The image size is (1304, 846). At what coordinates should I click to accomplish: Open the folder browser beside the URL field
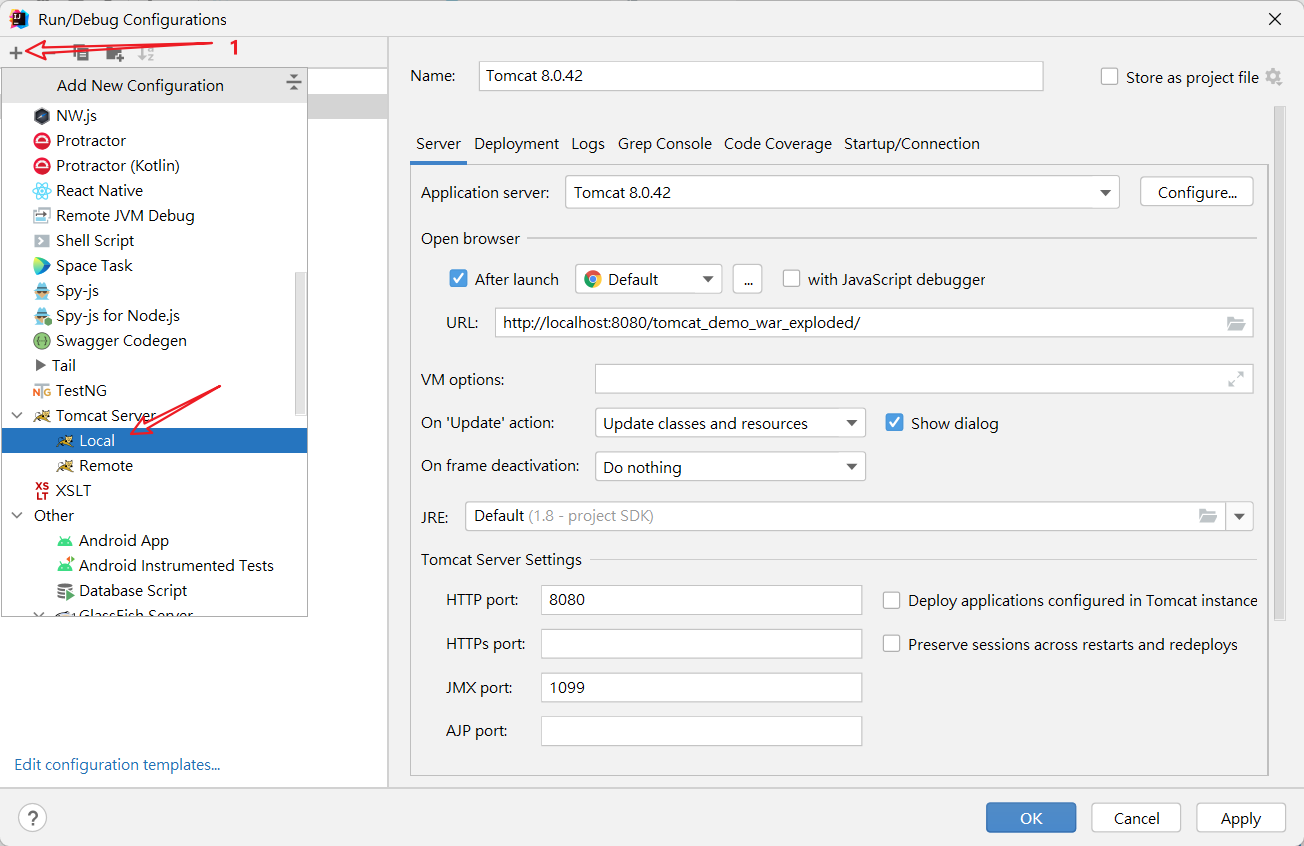(x=1237, y=322)
